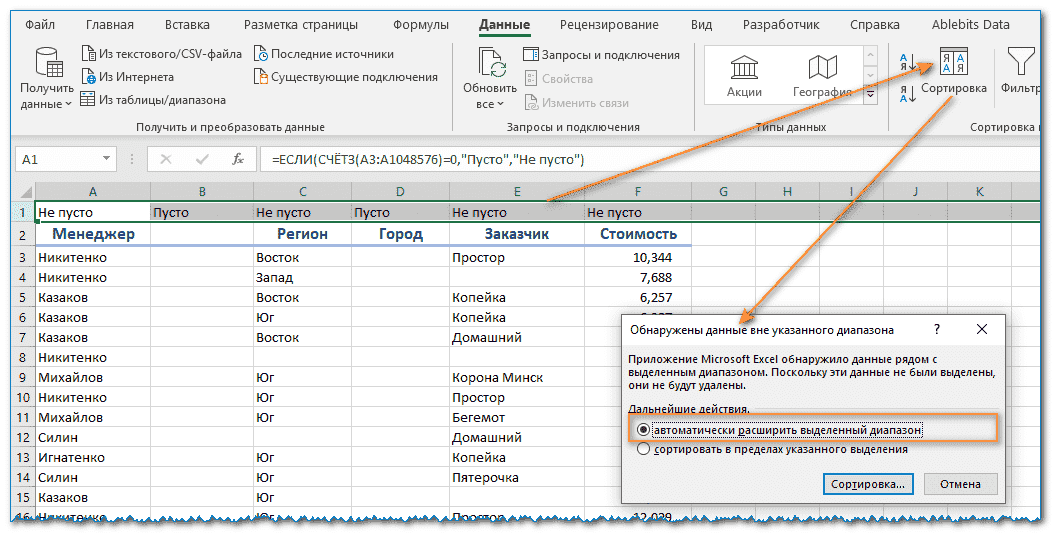The width and height of the screenshot is (1052, 539).
Task: Select the Акции data type
Action: 744,75
